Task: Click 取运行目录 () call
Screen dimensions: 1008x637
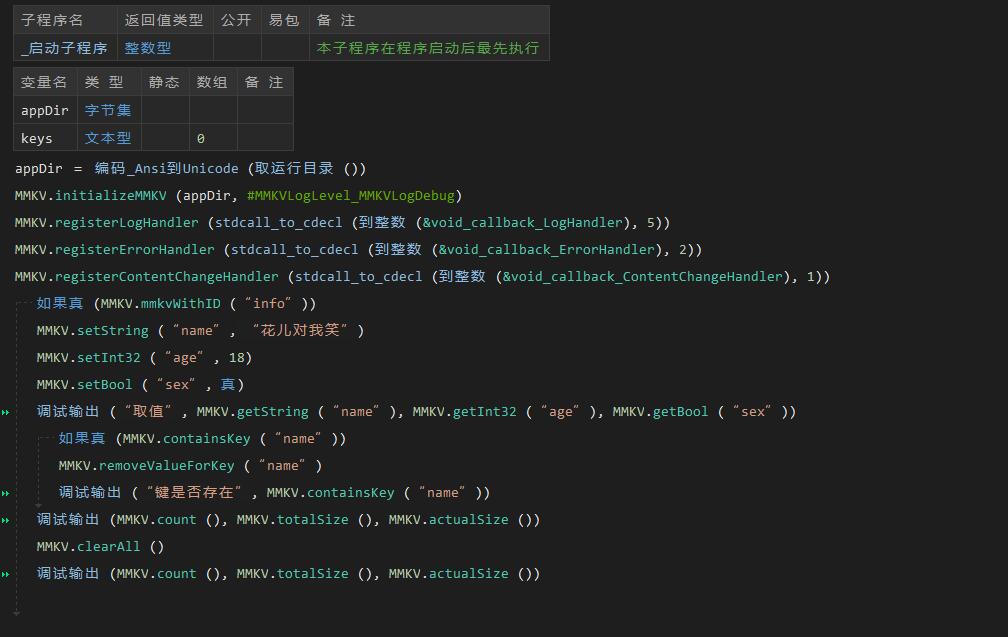Action: pos(310,168)
